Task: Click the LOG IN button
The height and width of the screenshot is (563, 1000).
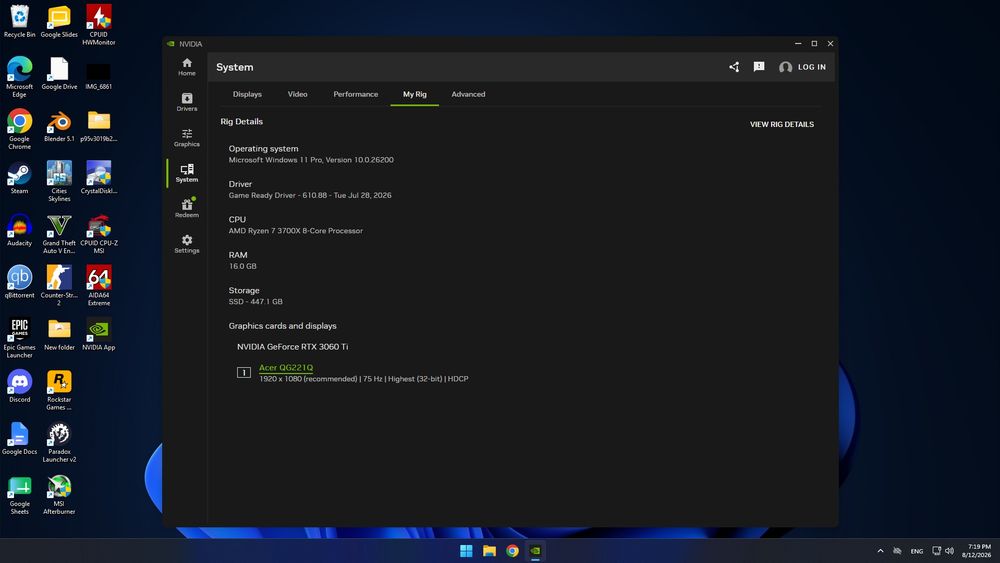Action: [x=802, y=67]
